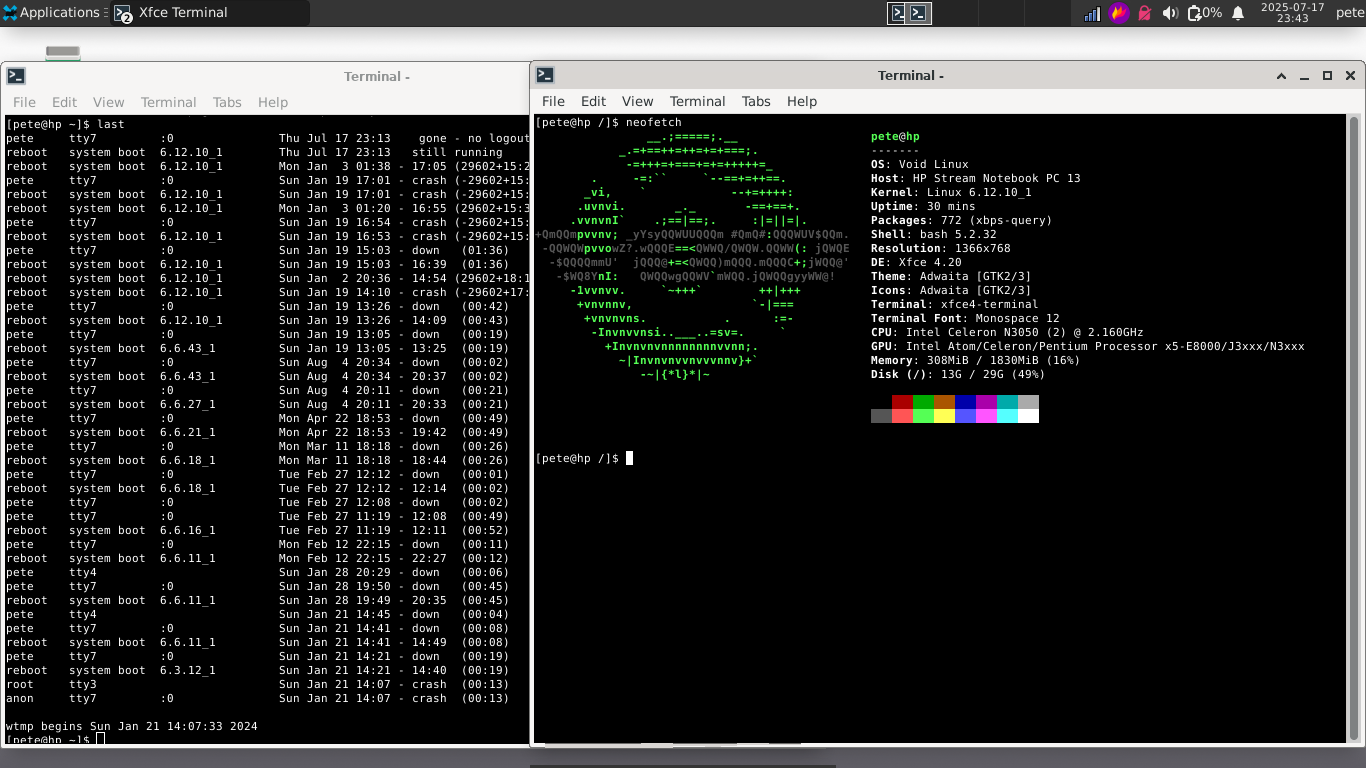The width and height of the screenshot is (1366, 768).
Task: Click the neofetch terminal window icon
Action: (x=545, y=75)
